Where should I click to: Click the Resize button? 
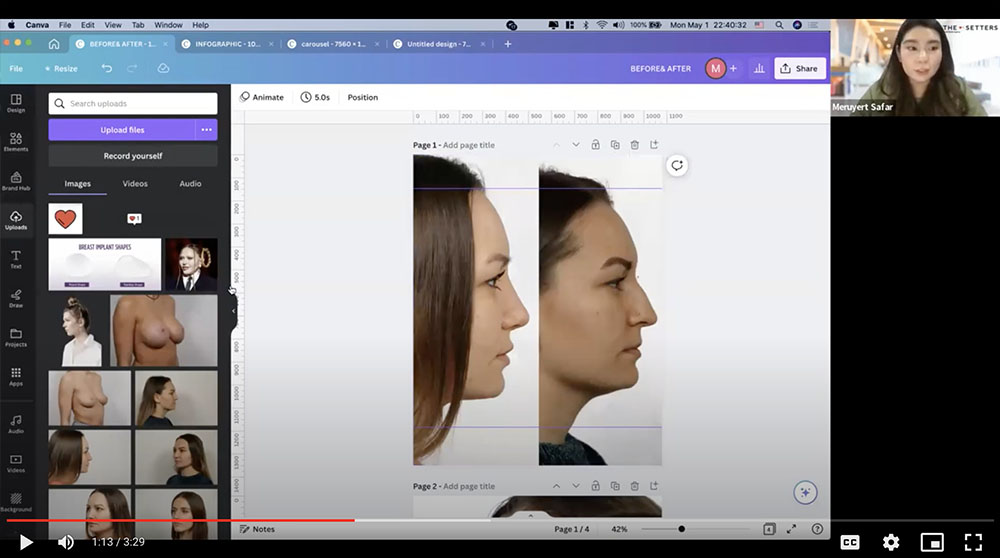(61, 68)
